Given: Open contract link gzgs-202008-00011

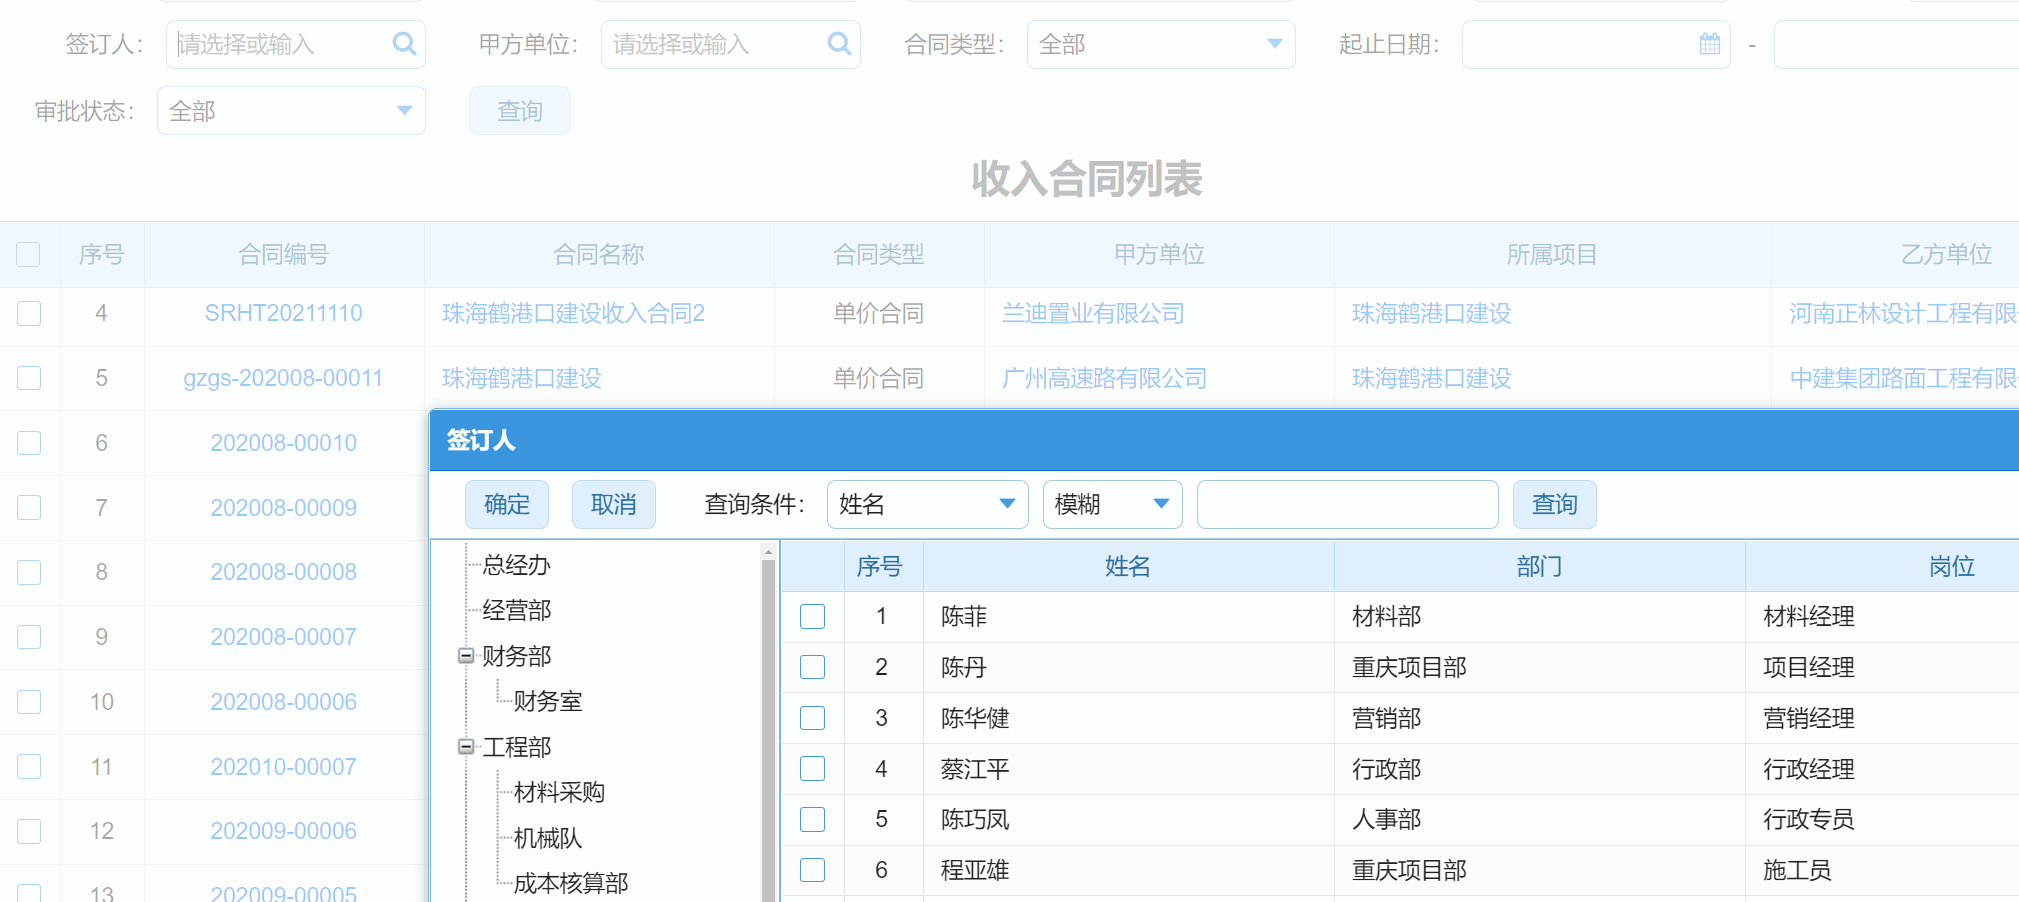Looking at the screenshot, I should click(x=283, y=378).
